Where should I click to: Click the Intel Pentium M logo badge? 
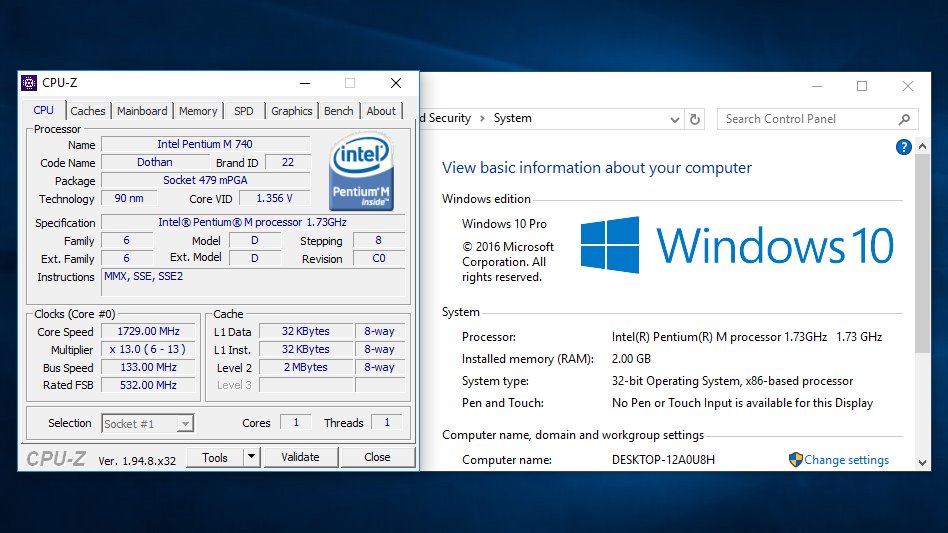pyautogui.click(x=362, y=172)
